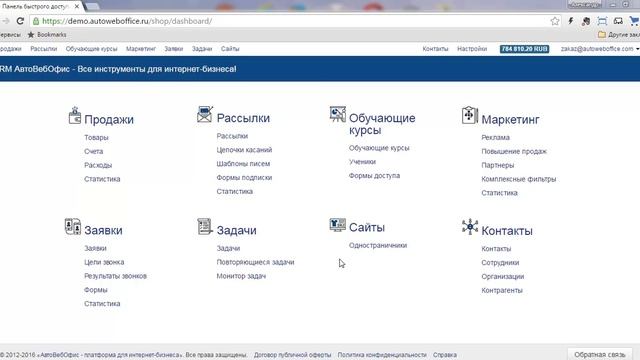Open the Реклама link

pyautogui.click(x=496, y=138)
